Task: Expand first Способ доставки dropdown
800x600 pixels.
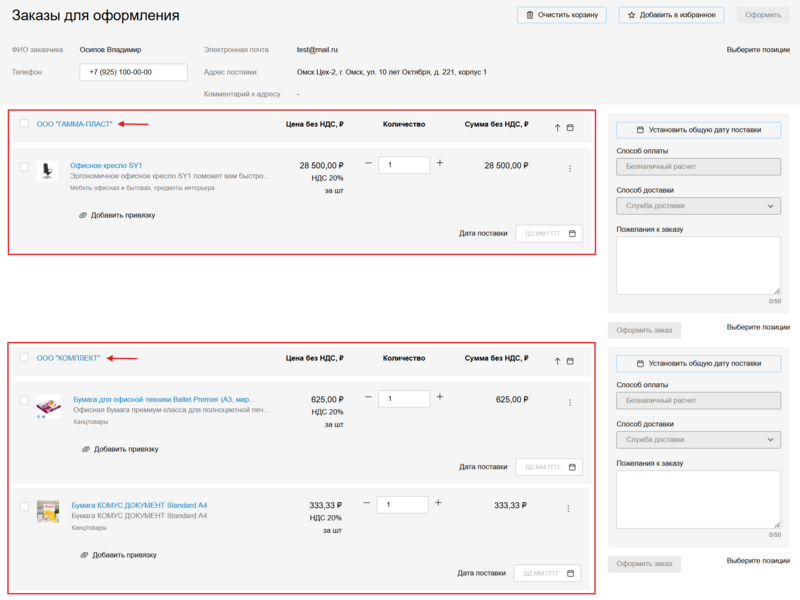Action: coord(698,206)
